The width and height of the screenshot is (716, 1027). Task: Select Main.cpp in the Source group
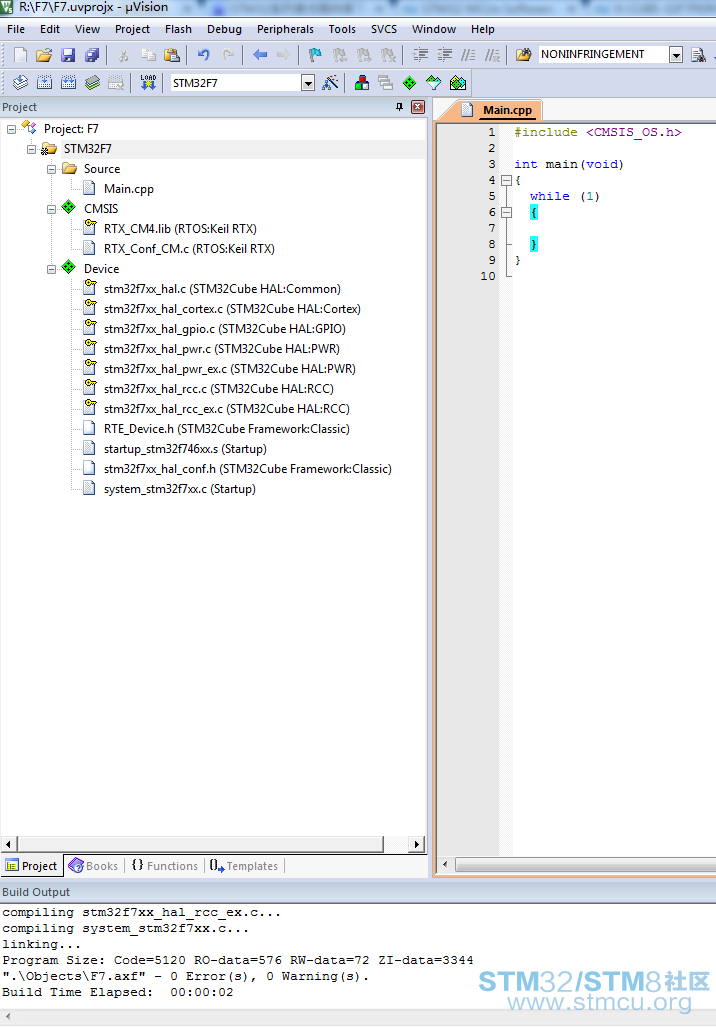click(x=128, y=189)
